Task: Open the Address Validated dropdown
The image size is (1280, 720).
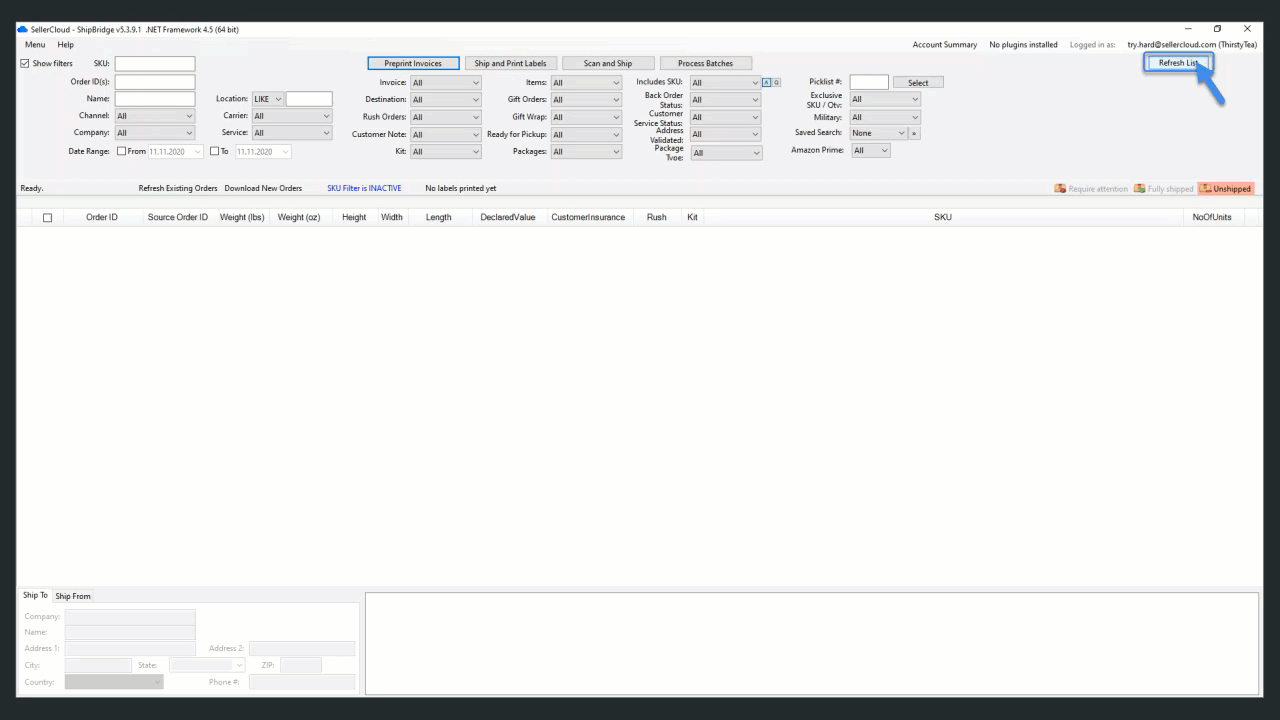Action: tap(726, 134)
